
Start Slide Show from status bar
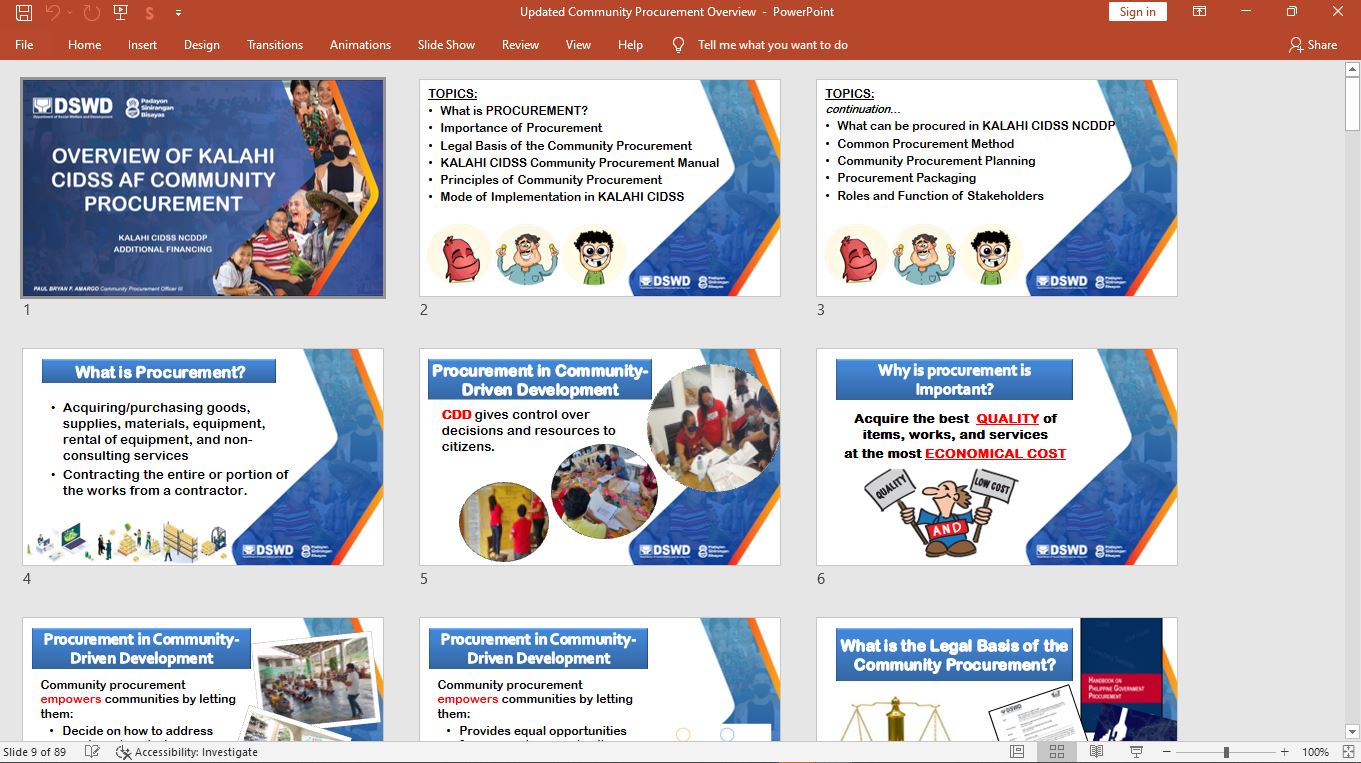[x=1136, y=752]
